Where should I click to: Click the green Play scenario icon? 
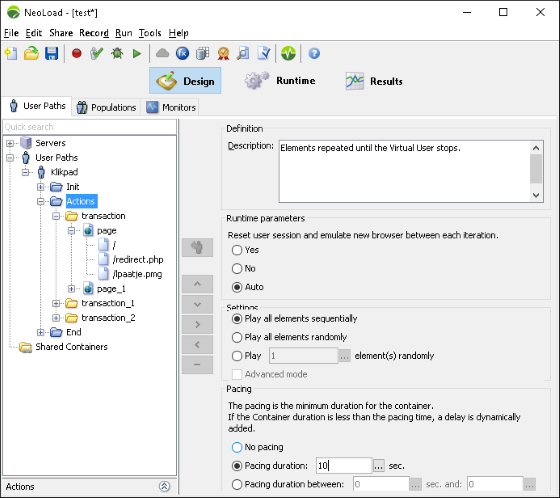pos(136,54)
